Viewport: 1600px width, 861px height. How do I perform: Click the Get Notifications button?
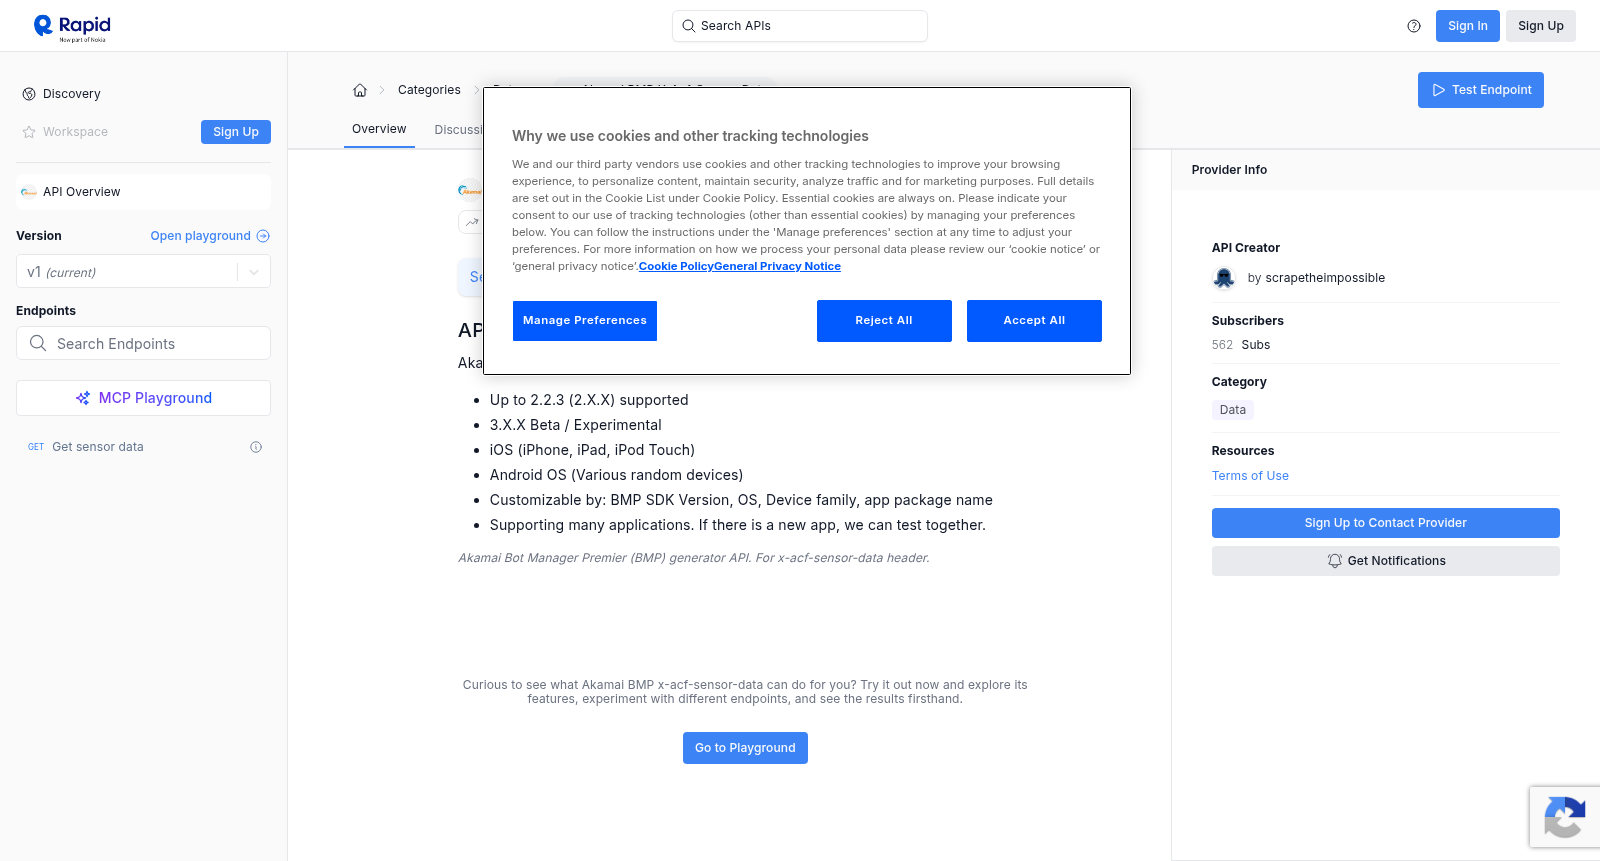pos(1386,561)
